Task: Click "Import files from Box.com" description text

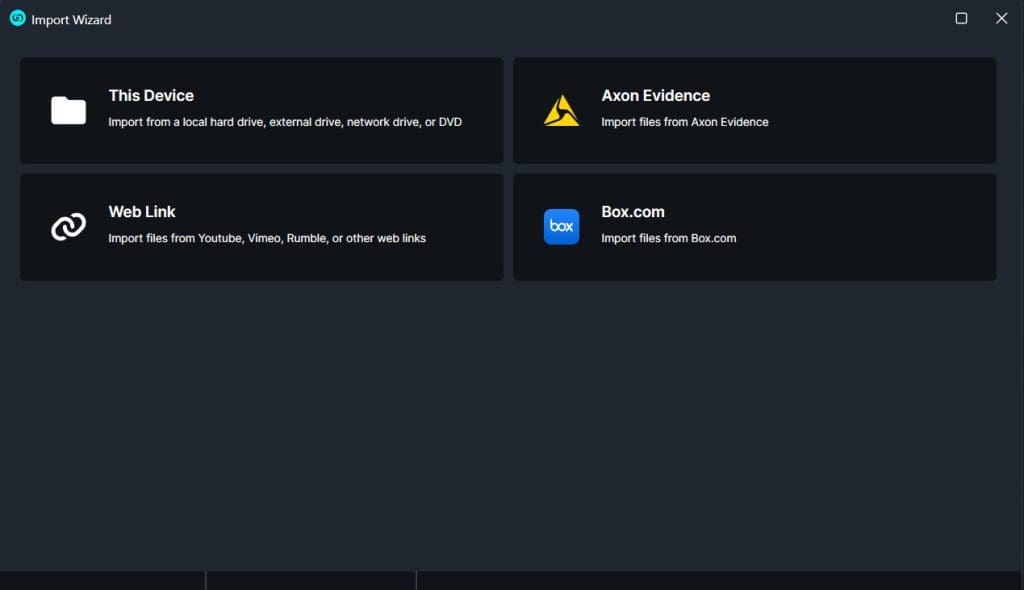Action: coord(668,239)
